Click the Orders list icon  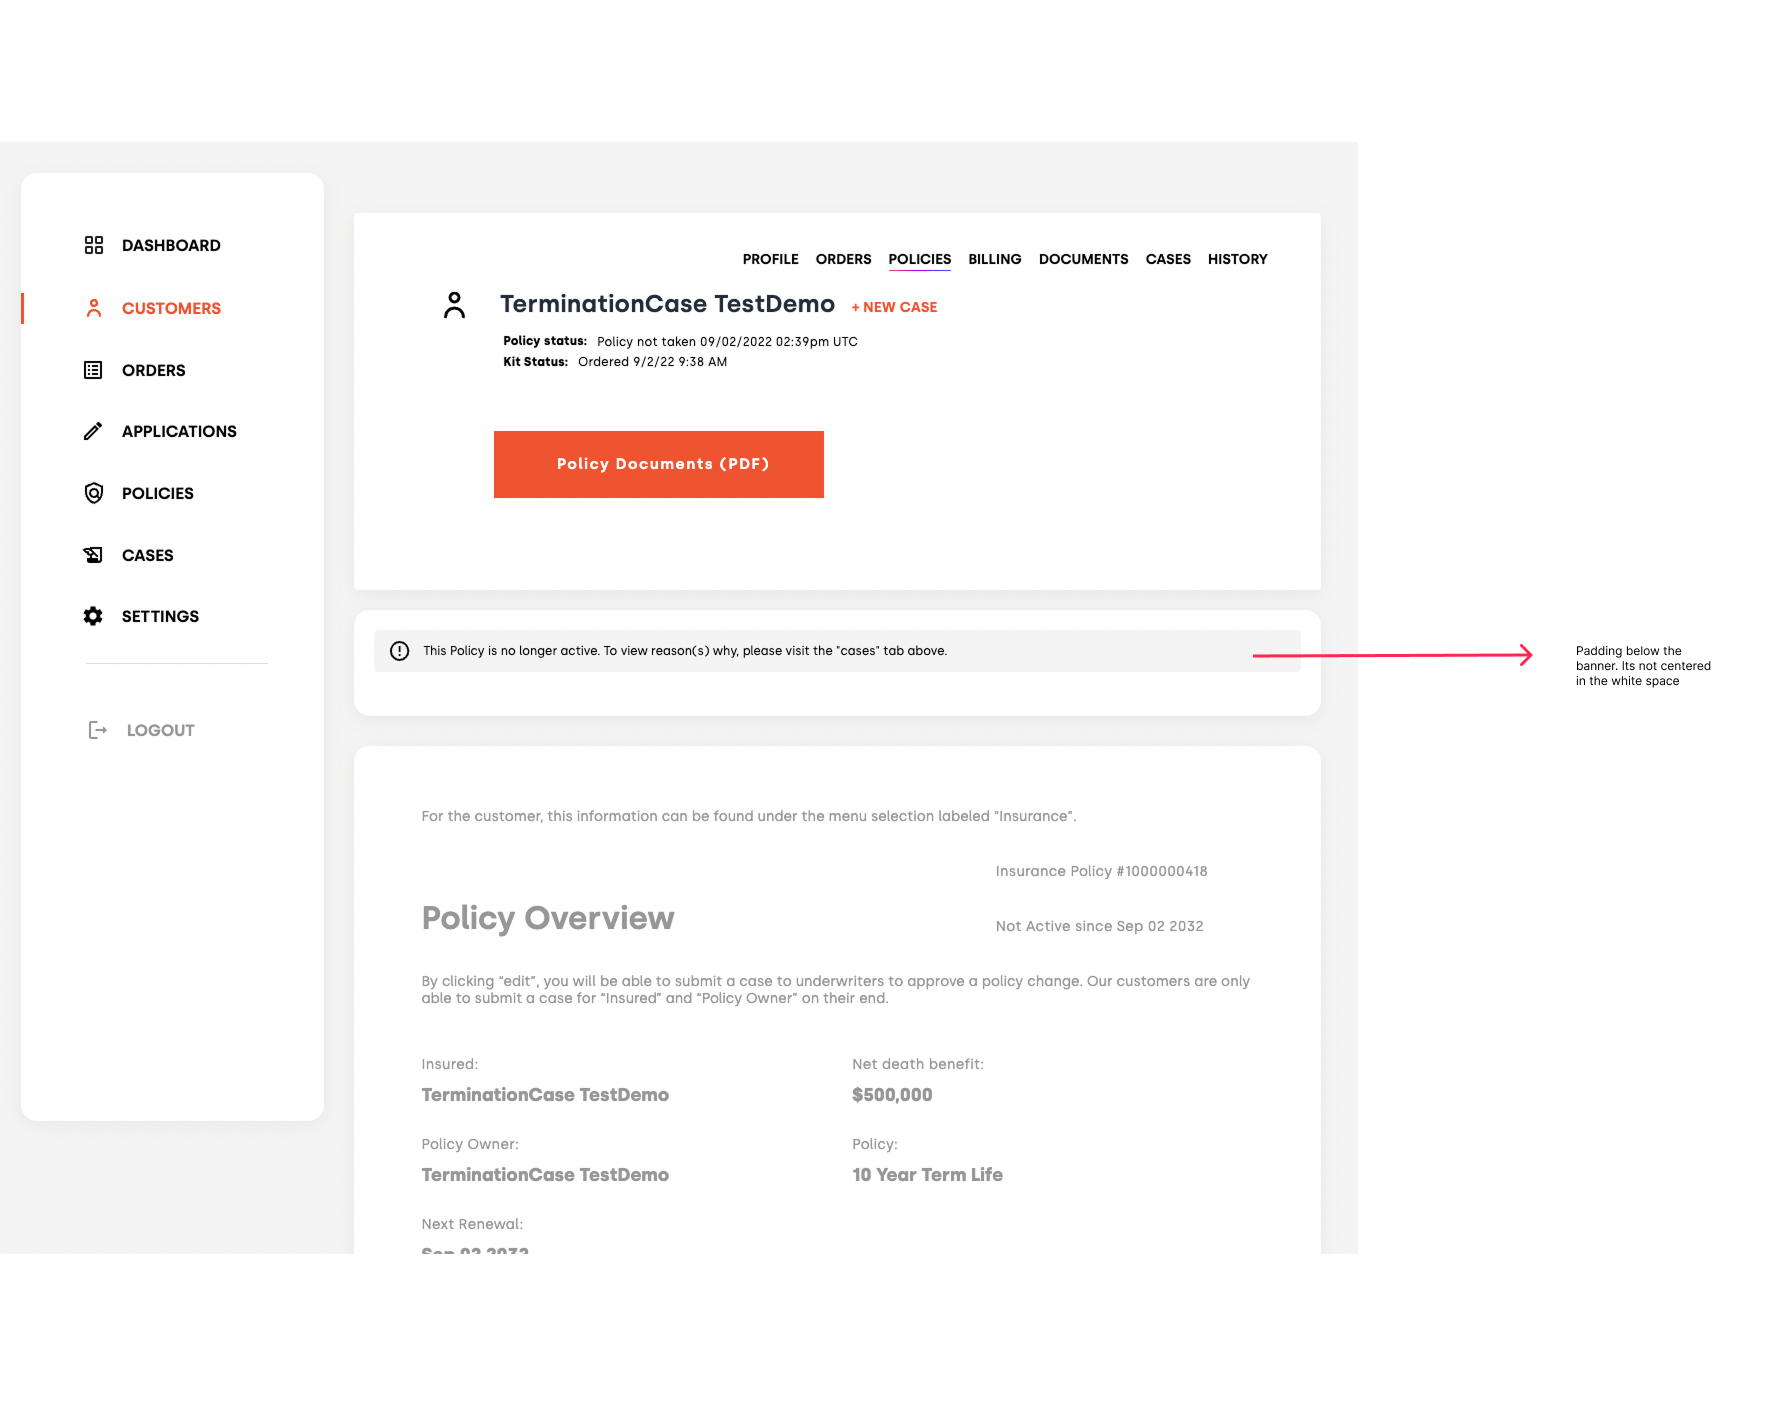pyautogui.click(x=93, y=370)
